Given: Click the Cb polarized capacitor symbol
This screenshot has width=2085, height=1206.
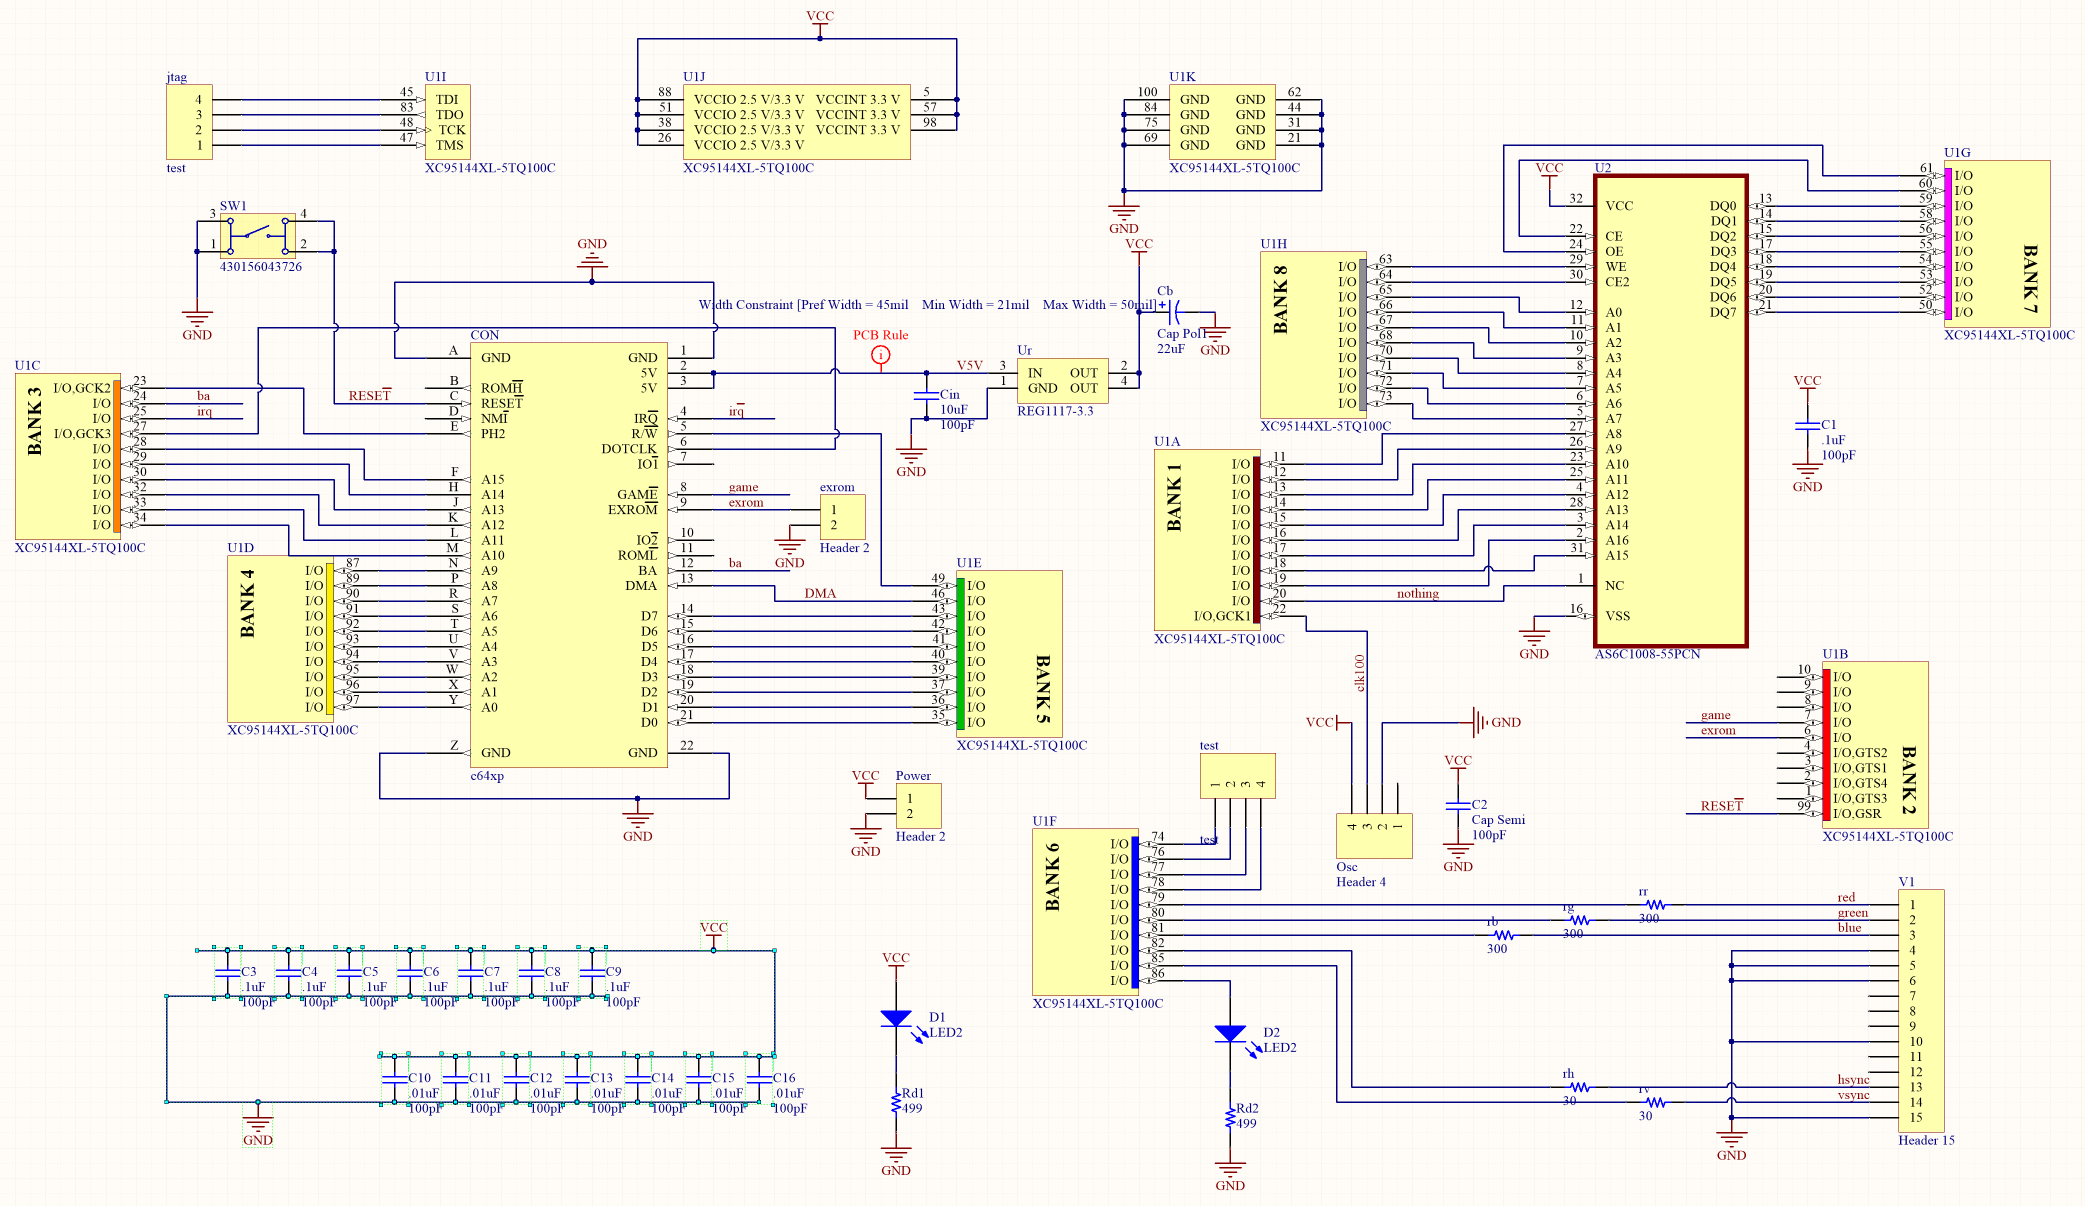Looking at the screenshot, I should [x=1175, y=311].
